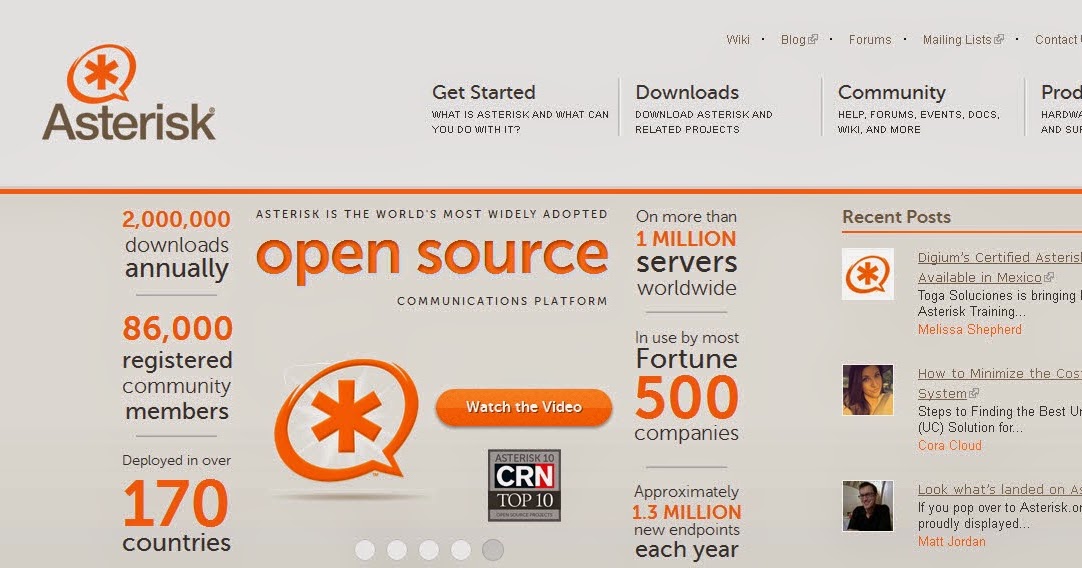
Task: Open the Digium's Certified Asterisk post title
Action: 999,257
